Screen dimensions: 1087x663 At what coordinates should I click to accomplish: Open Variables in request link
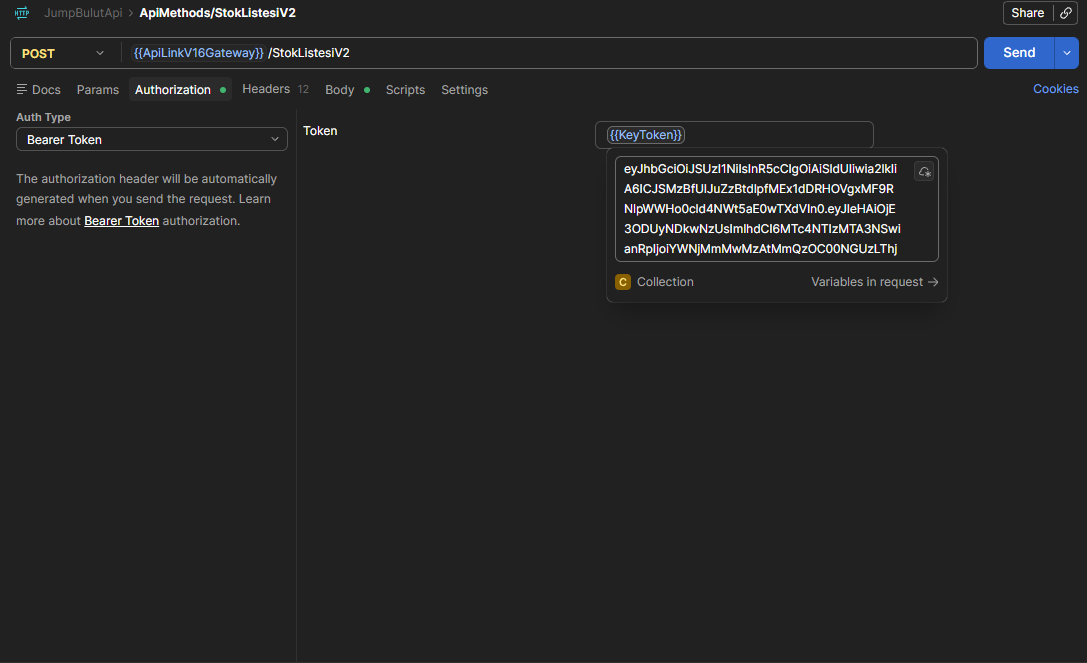point(874,282)
